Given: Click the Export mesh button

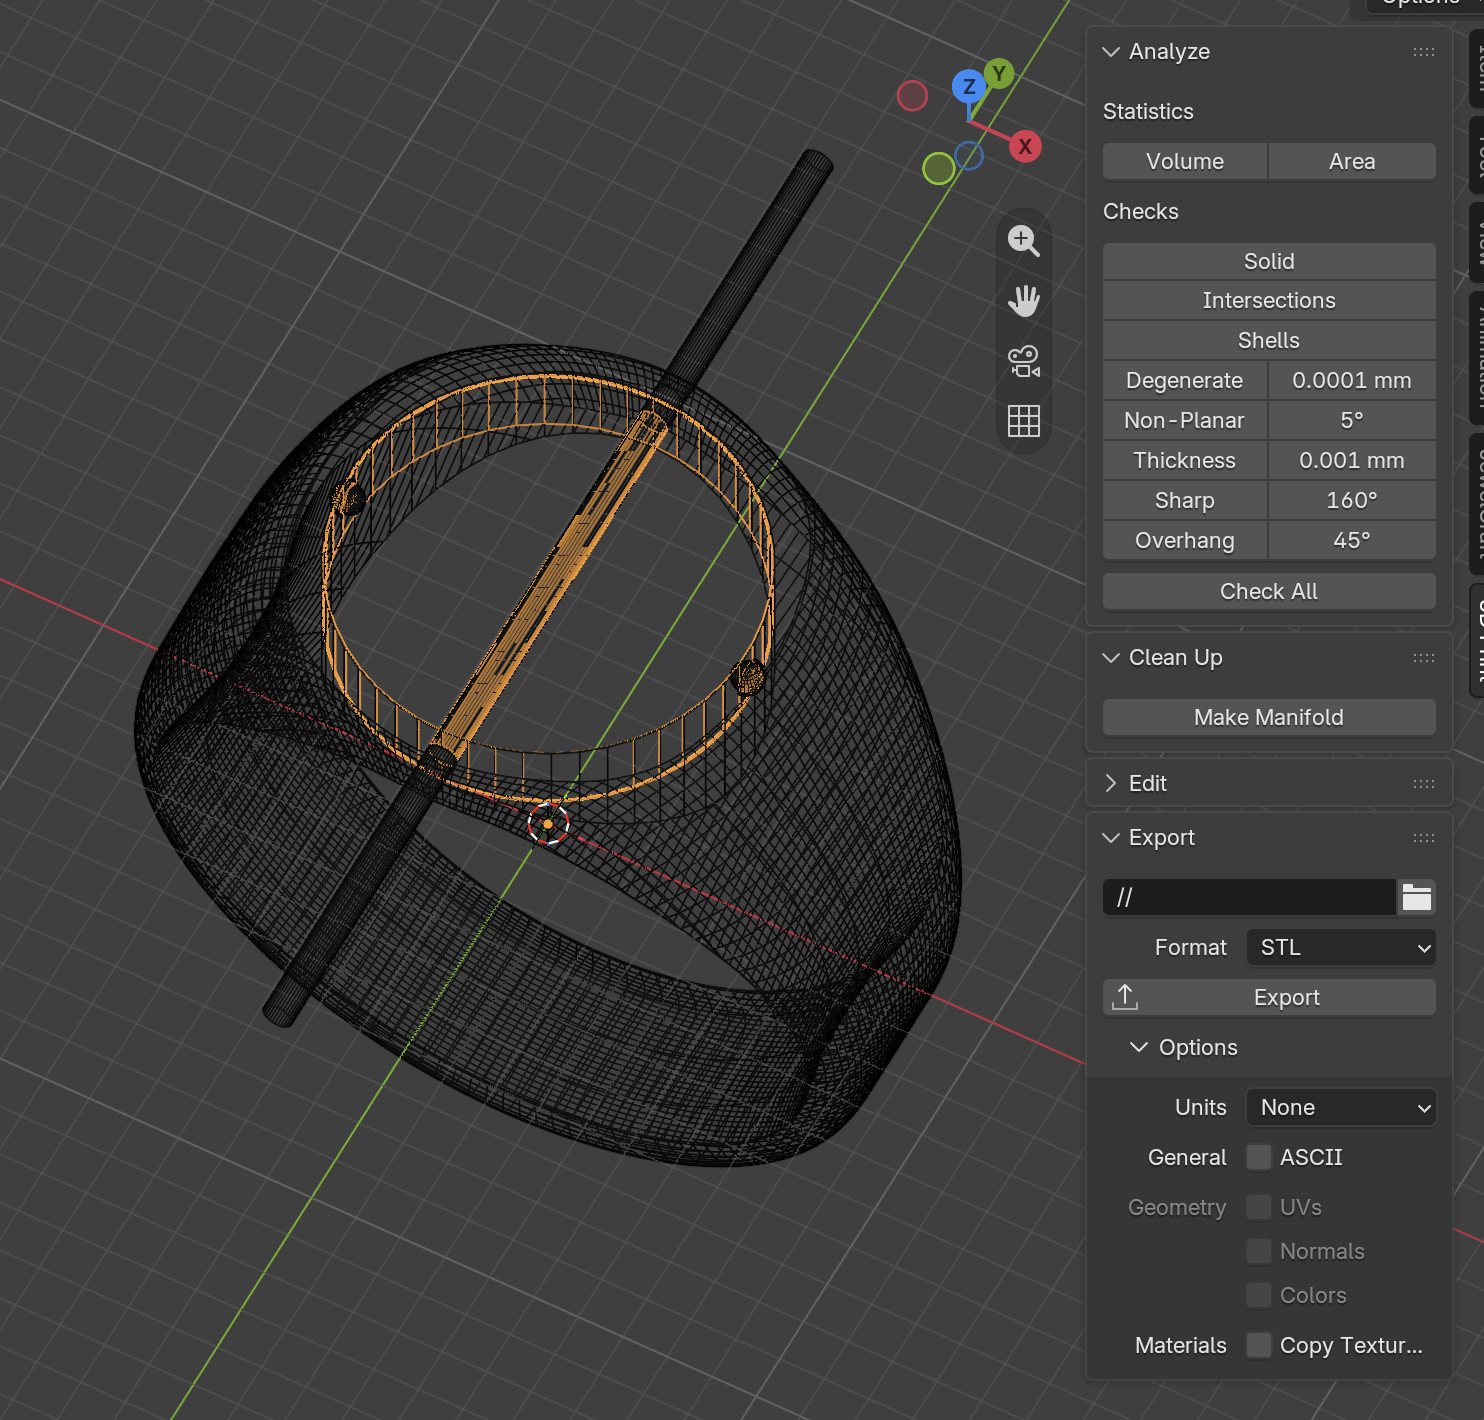Looking at the screenshot, I should 1269,997.
